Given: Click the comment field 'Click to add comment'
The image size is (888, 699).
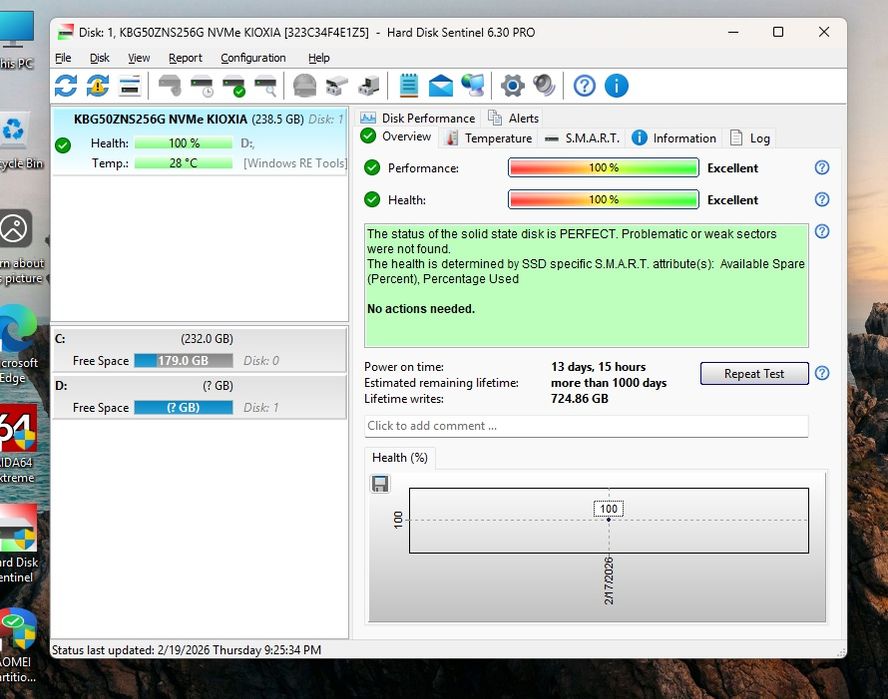Looking at the screenshot, I should click(x=586, y=426).
